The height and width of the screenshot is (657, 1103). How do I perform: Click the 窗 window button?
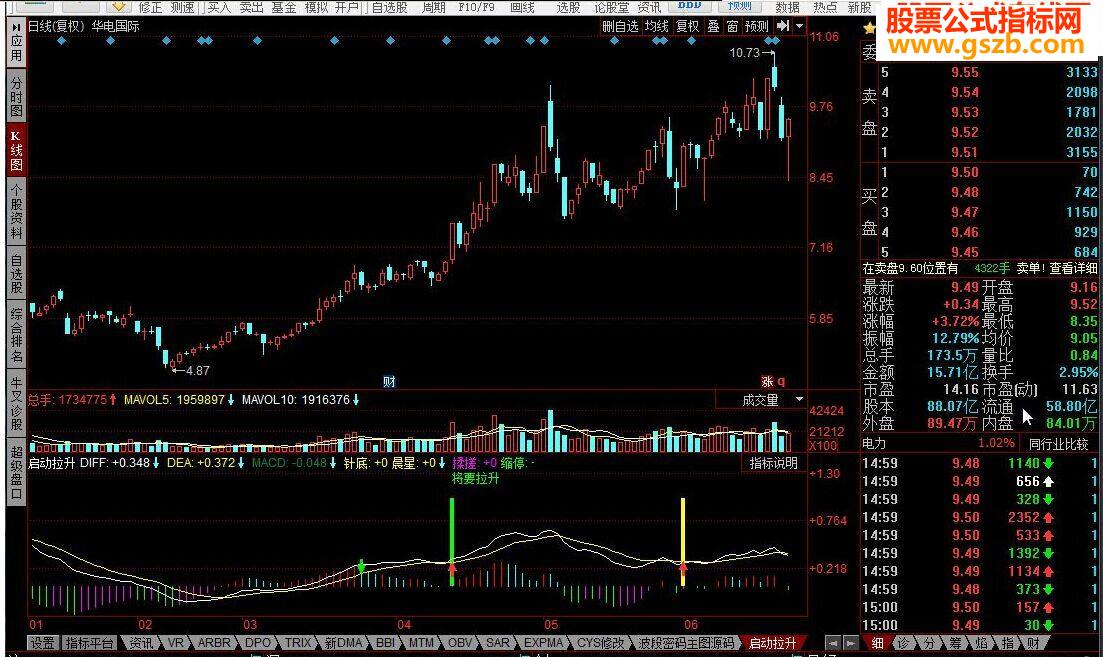732,26
